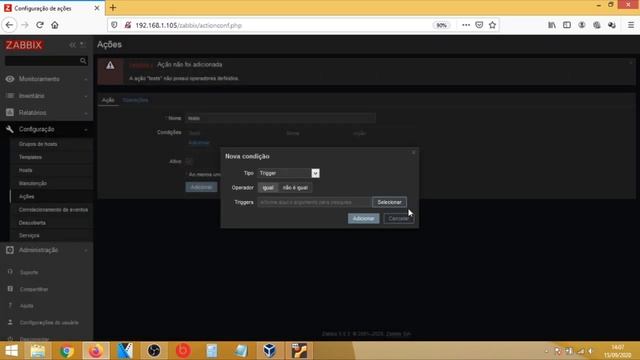Open VirtualBox from the taskbar
The image size is (640, 360).
click(269, 351)
